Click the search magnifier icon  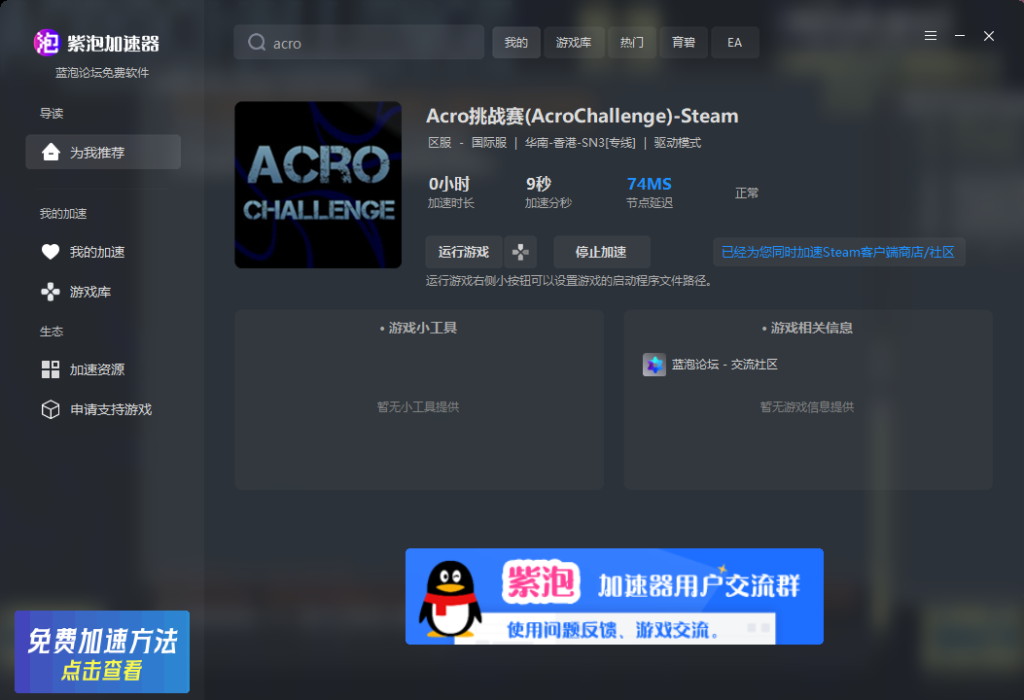coord(257,42)
